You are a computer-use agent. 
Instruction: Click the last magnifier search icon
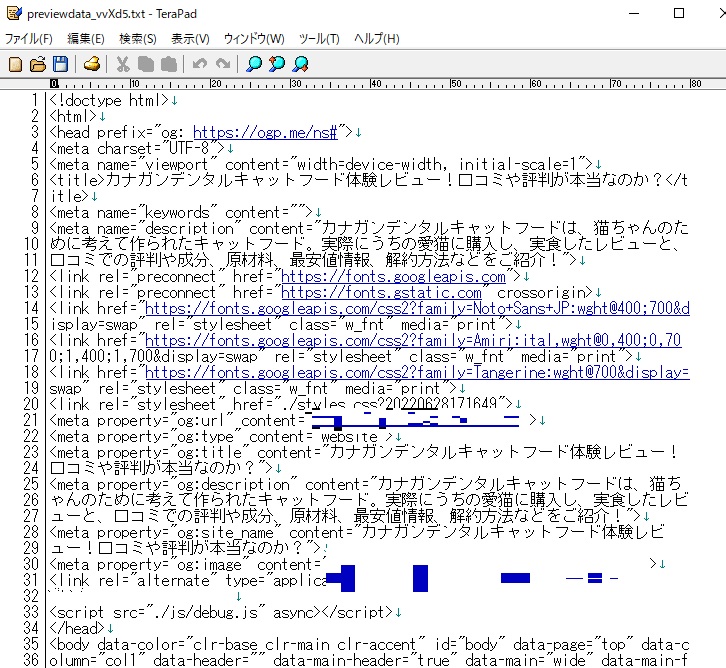click(x=300, y=64)
